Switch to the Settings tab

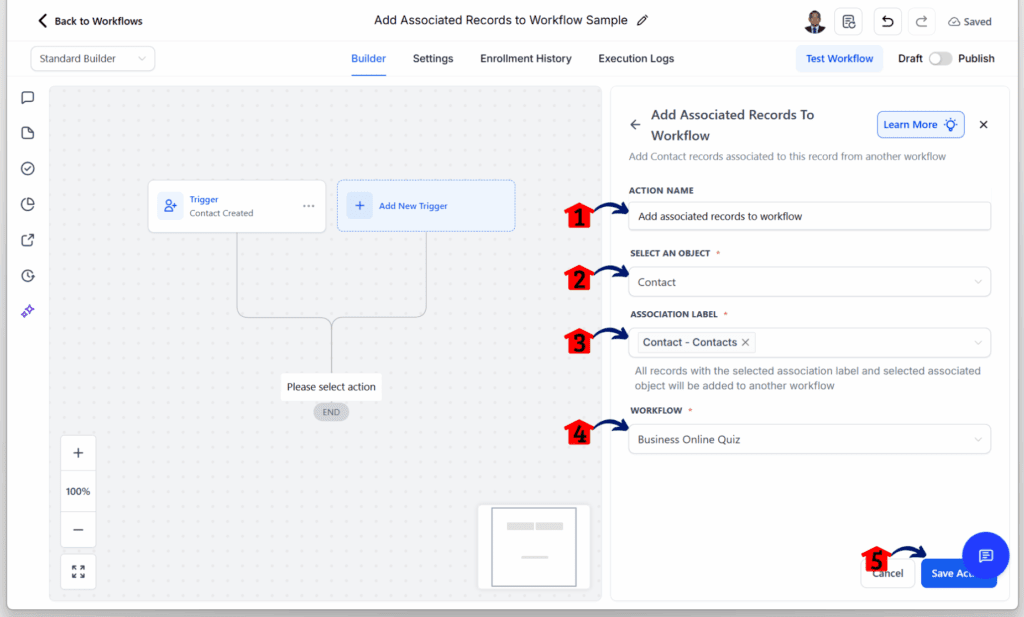click(433, 58)
